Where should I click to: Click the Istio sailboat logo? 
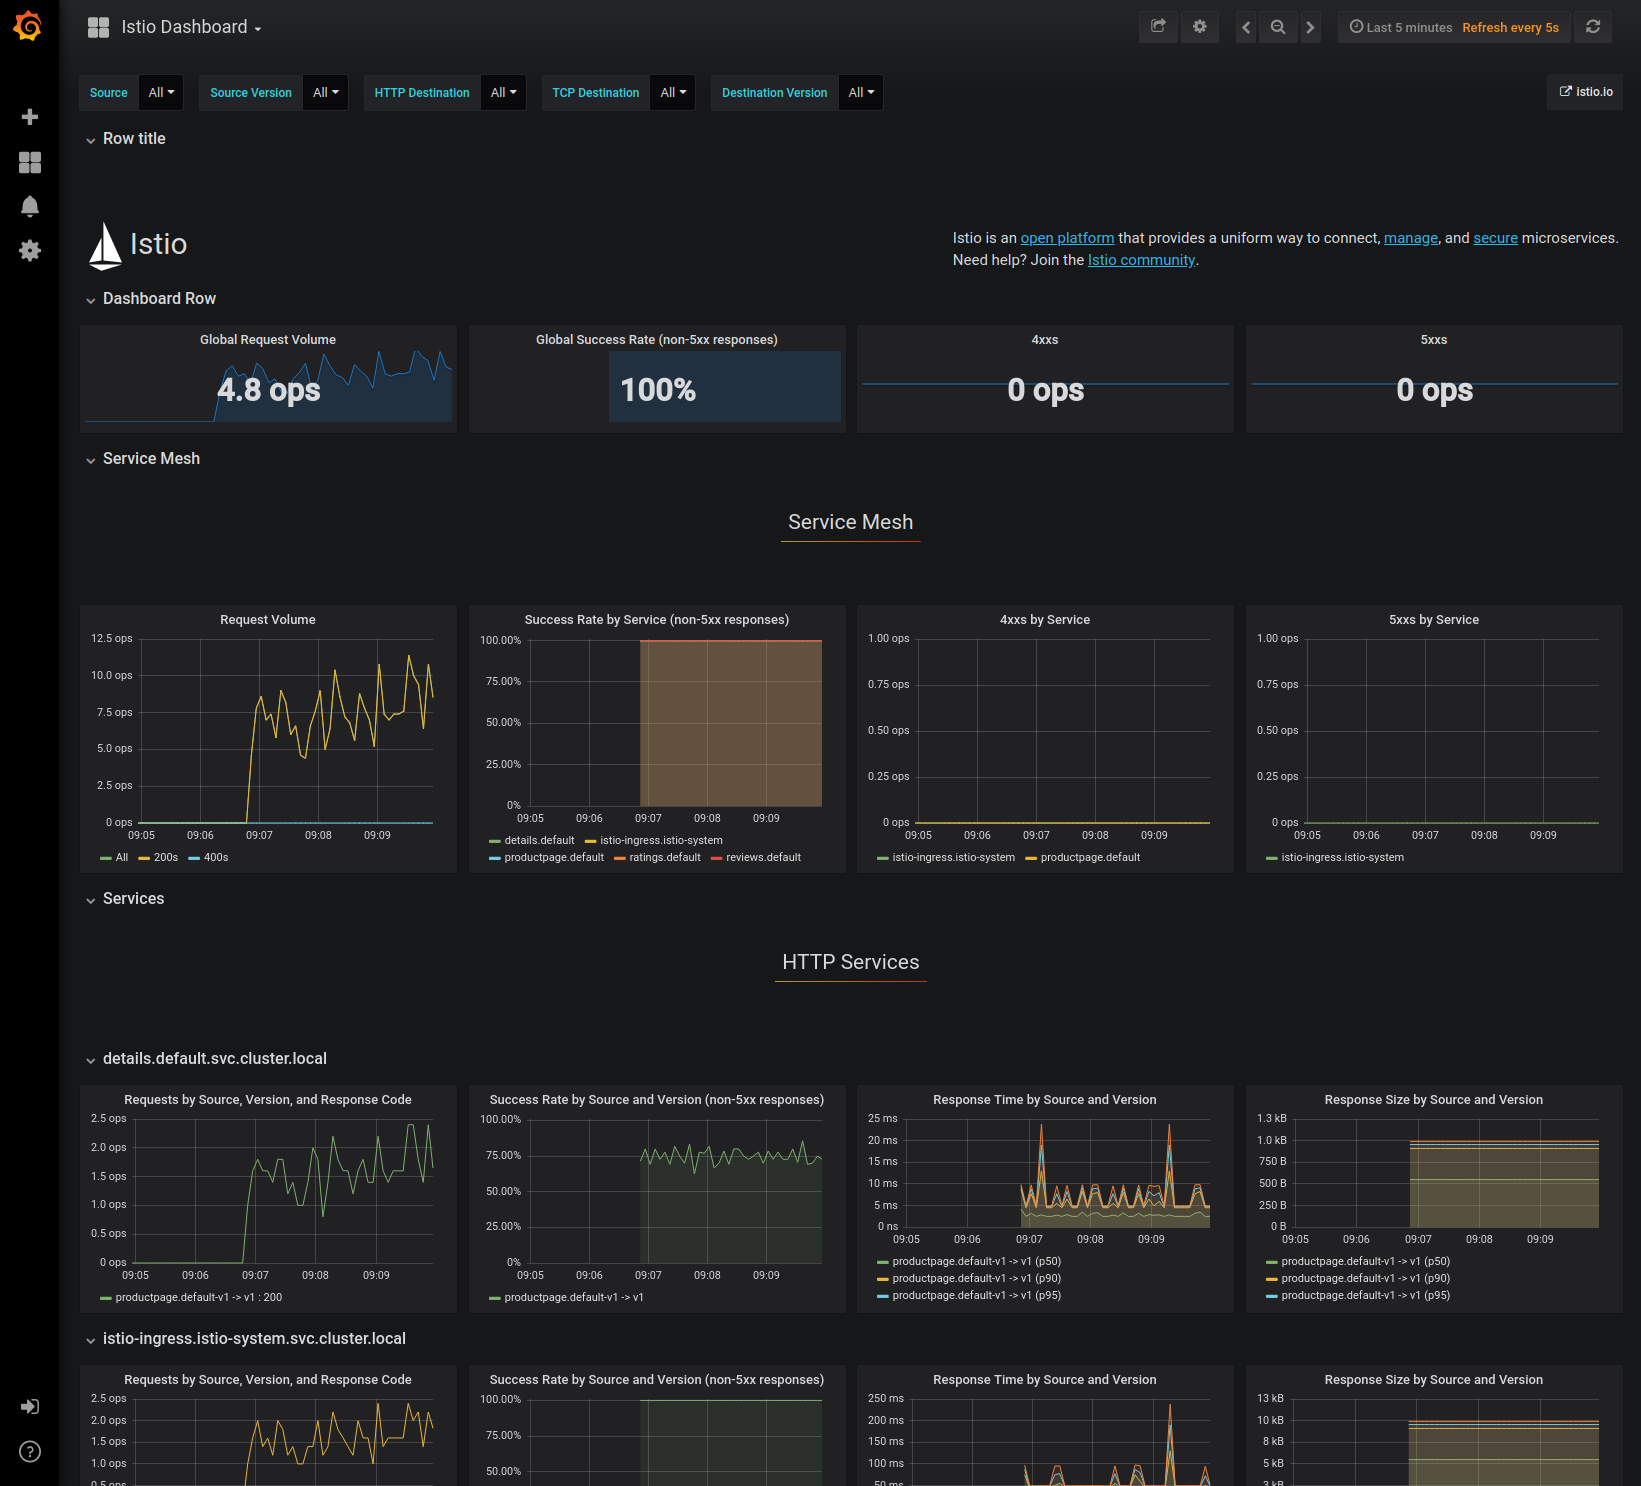[105, 246]
